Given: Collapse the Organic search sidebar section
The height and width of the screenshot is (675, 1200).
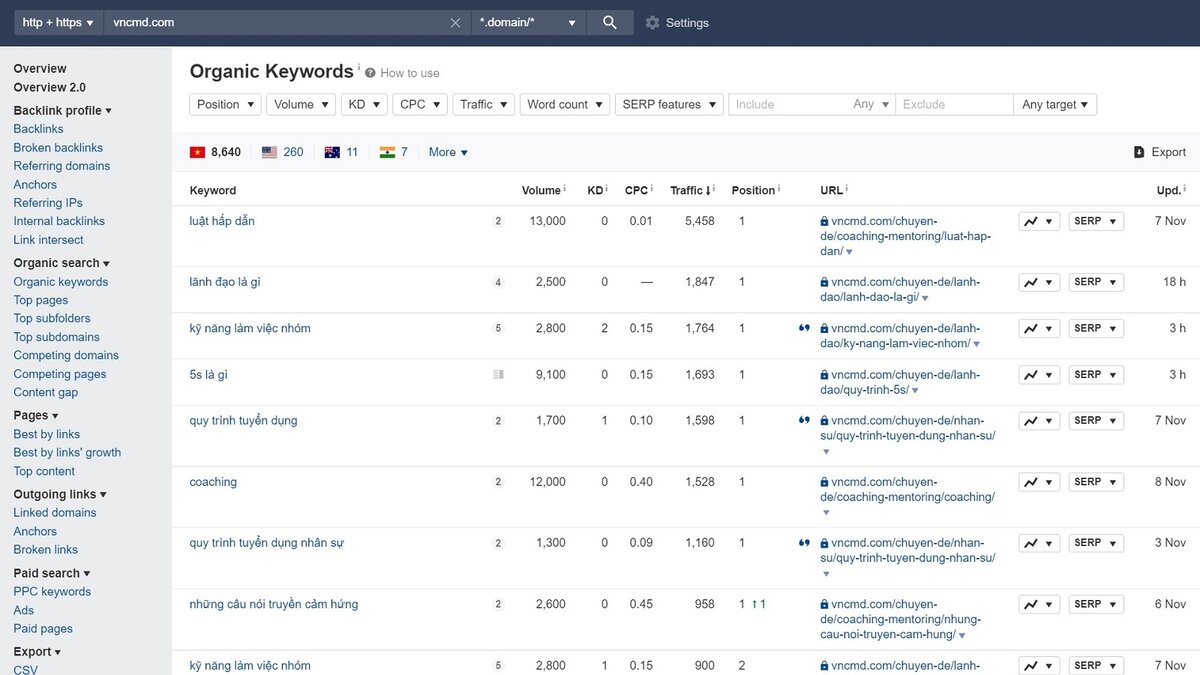Looking at the screenshot, I should pos(62,263).
